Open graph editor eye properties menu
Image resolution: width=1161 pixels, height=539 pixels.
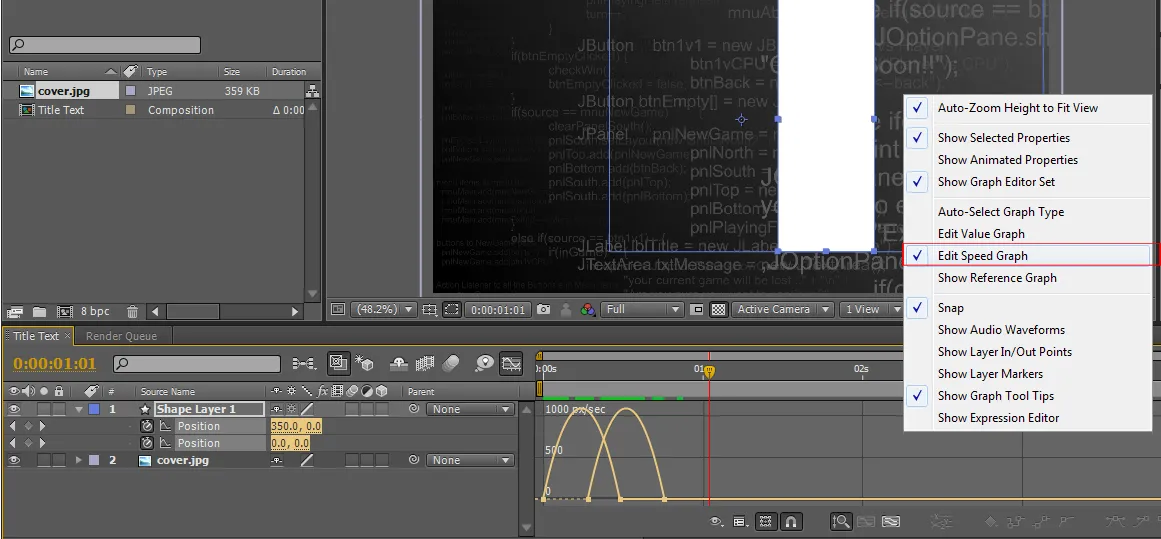pyautogui.click(x=716, y=522)
